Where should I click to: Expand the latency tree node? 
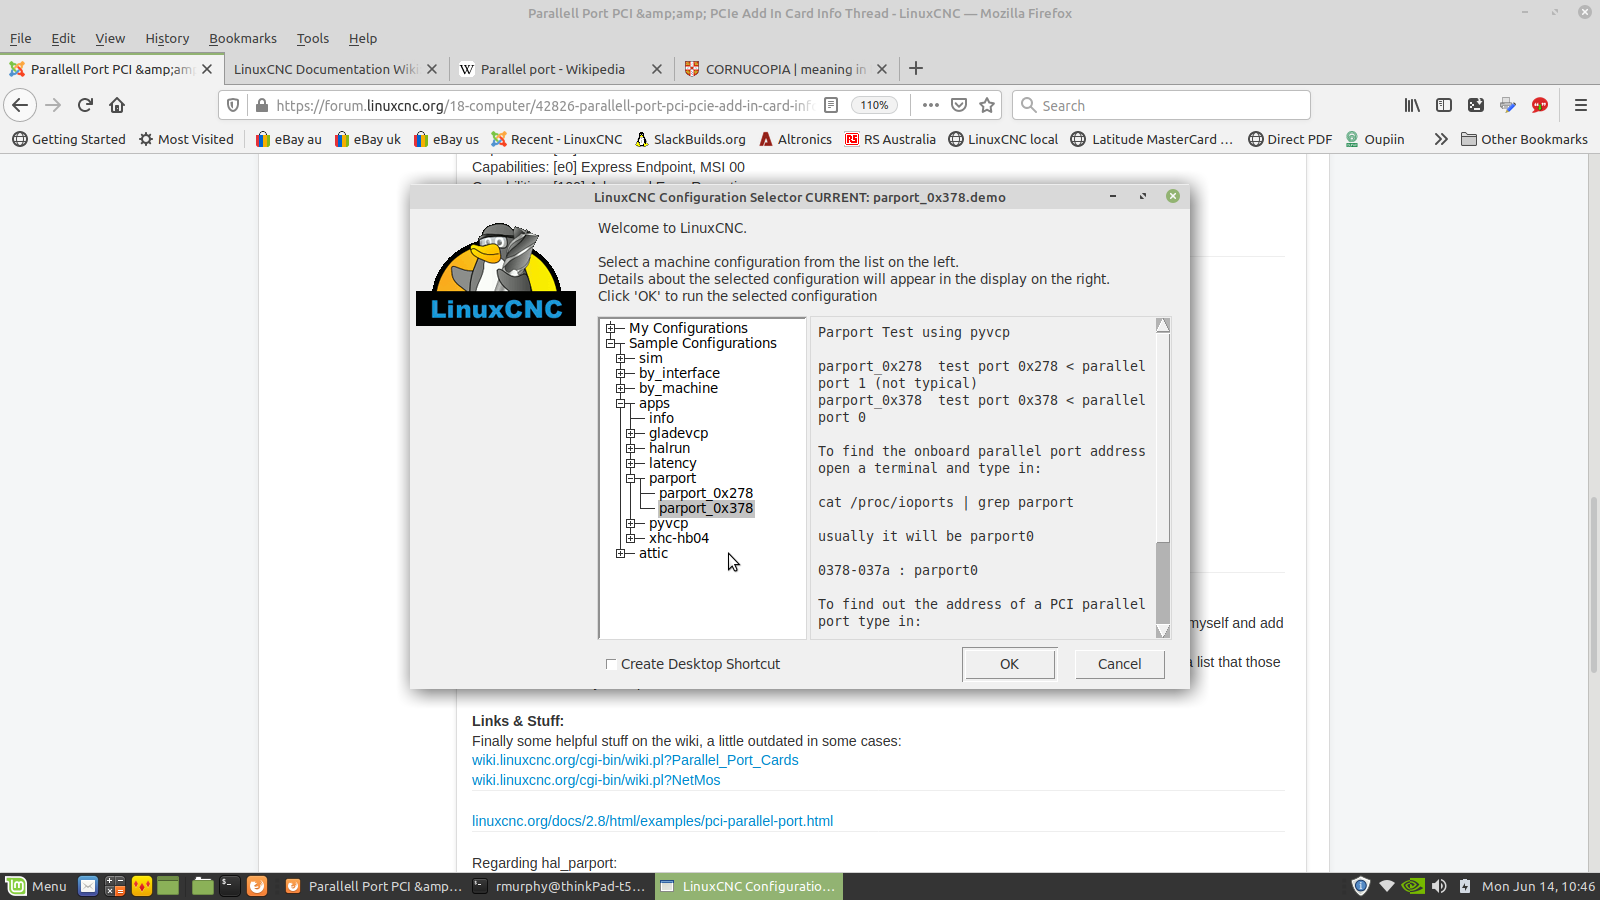coord(631,463)
